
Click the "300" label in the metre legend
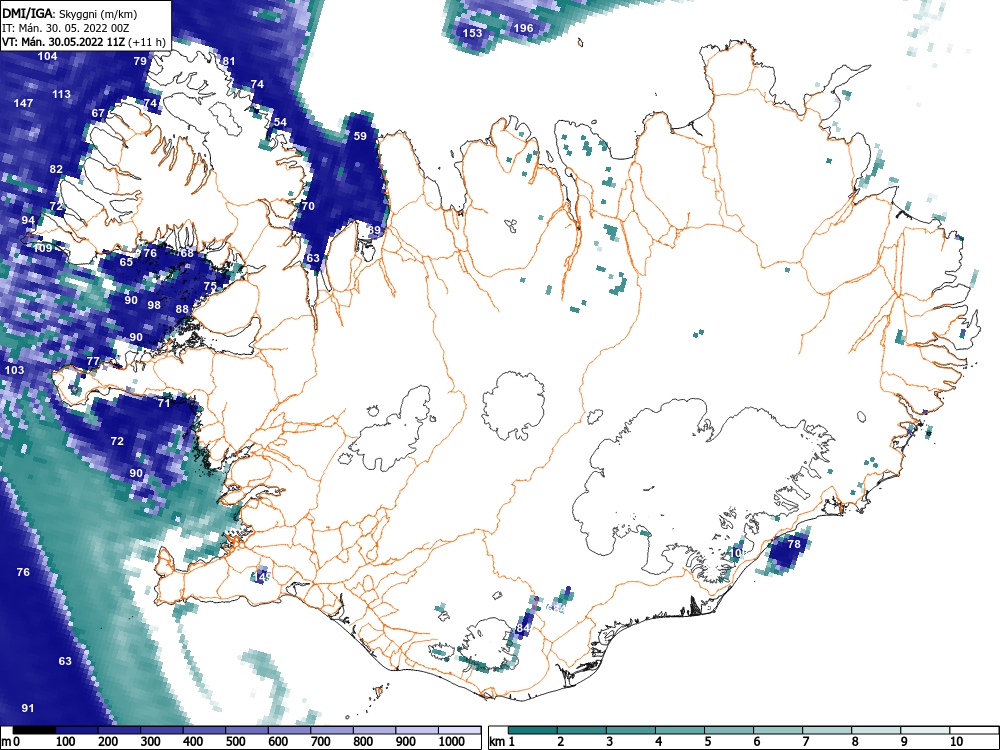(x=151, y=741)
